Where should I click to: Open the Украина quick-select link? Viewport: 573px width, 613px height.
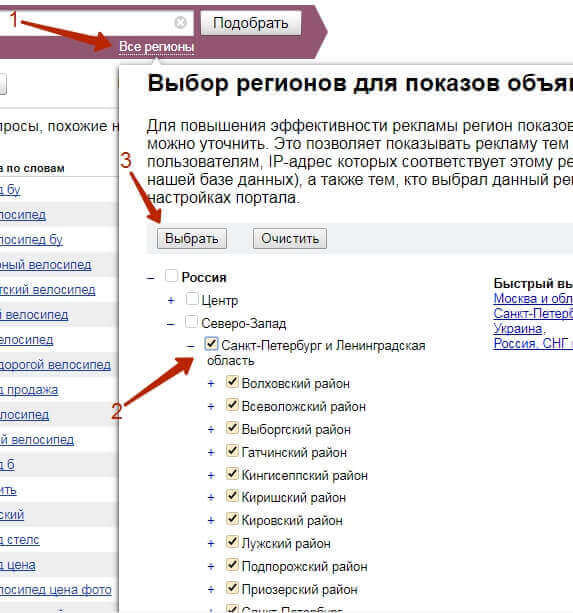(x=518, y=328)
